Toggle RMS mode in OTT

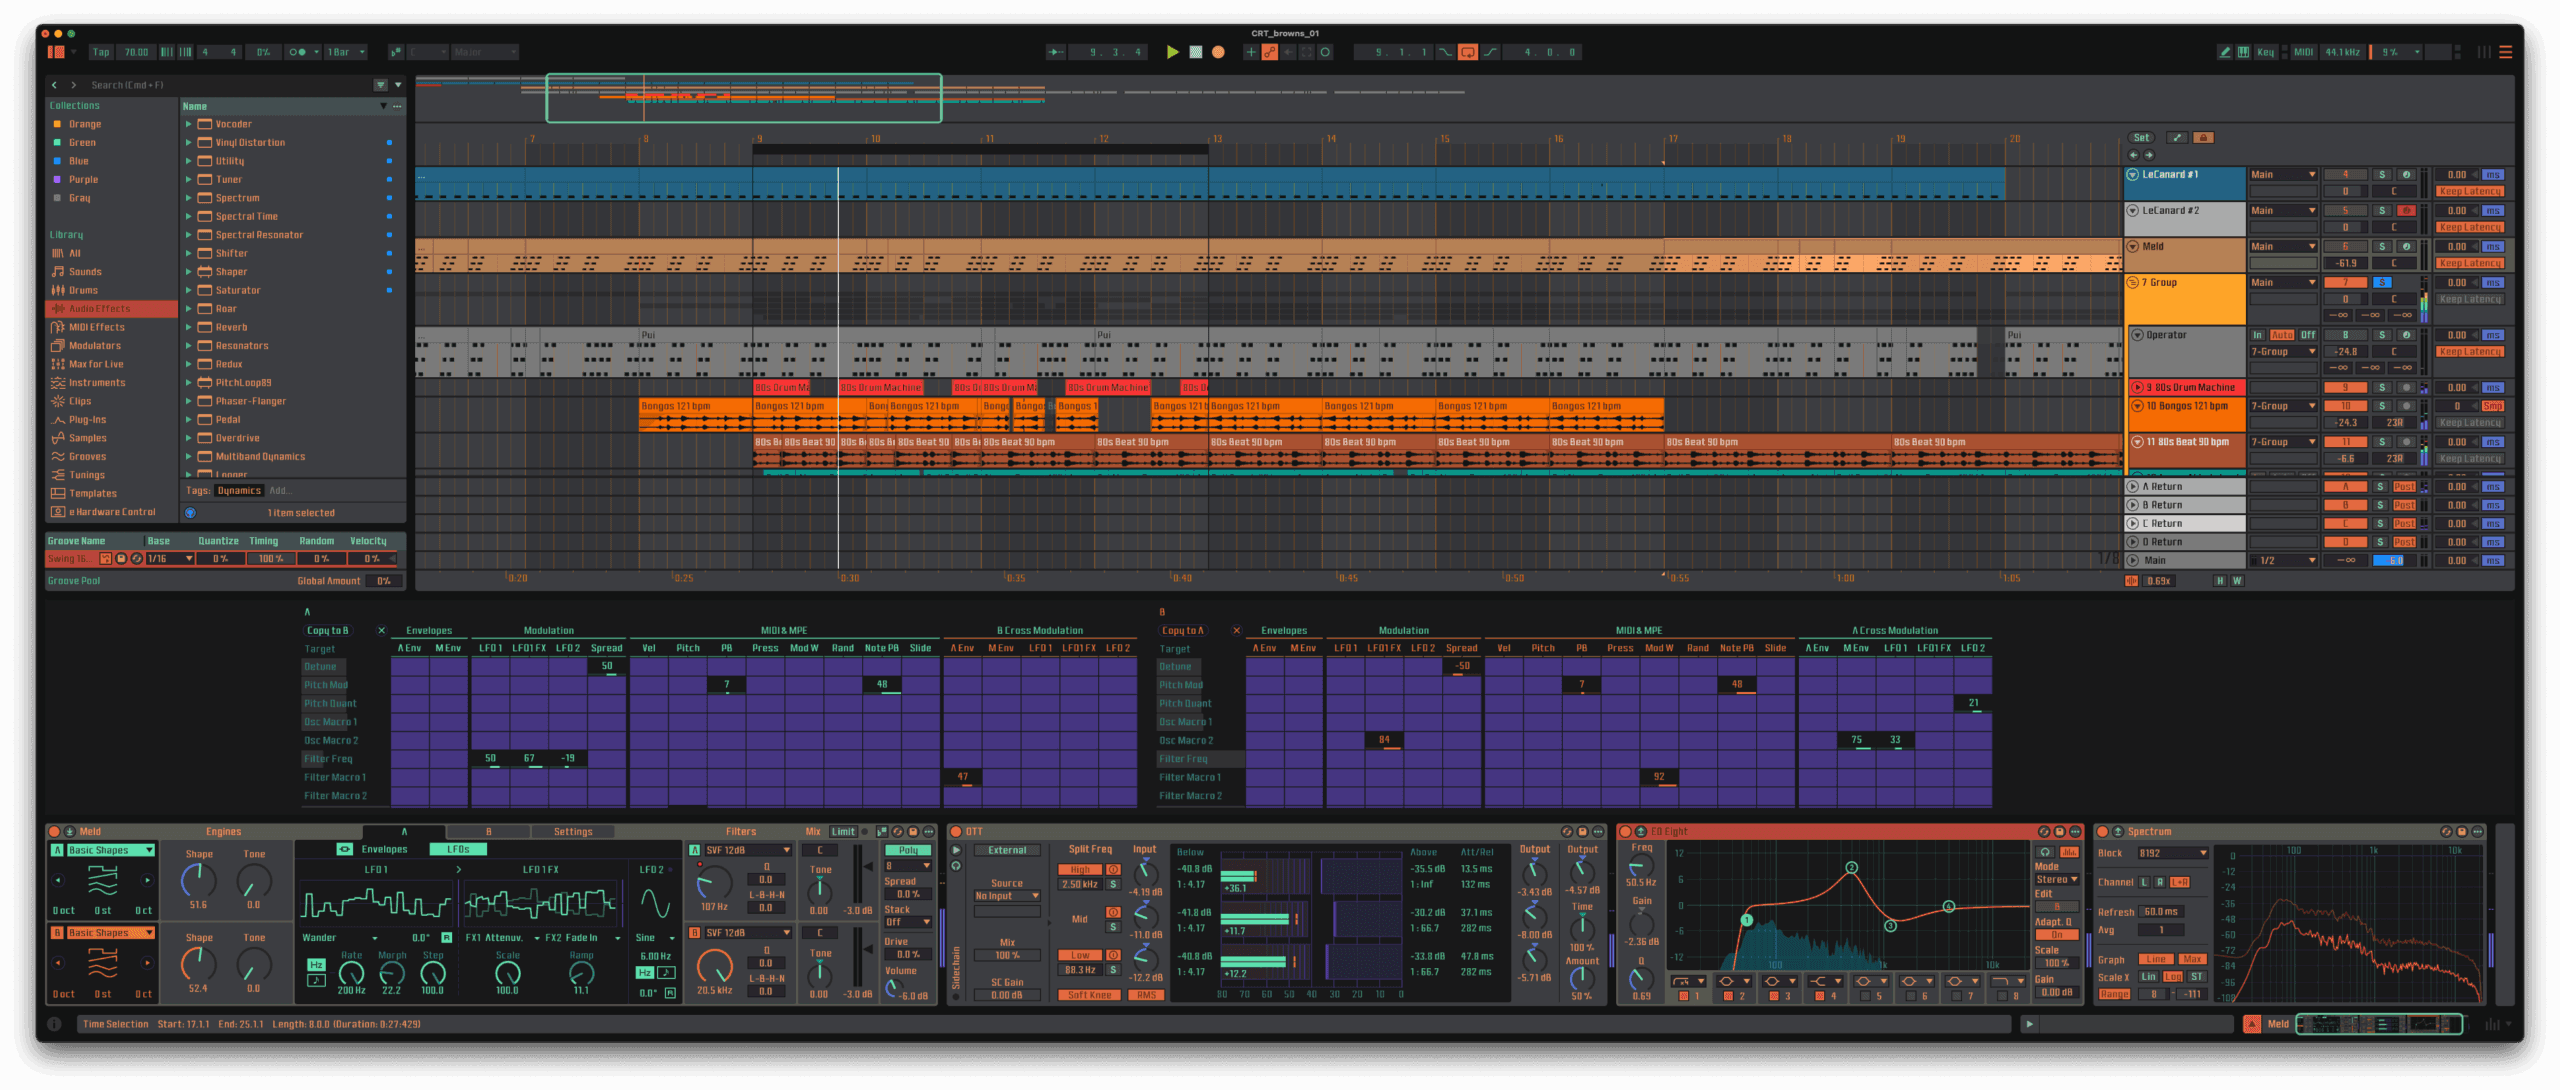[x=1146, y=995]
